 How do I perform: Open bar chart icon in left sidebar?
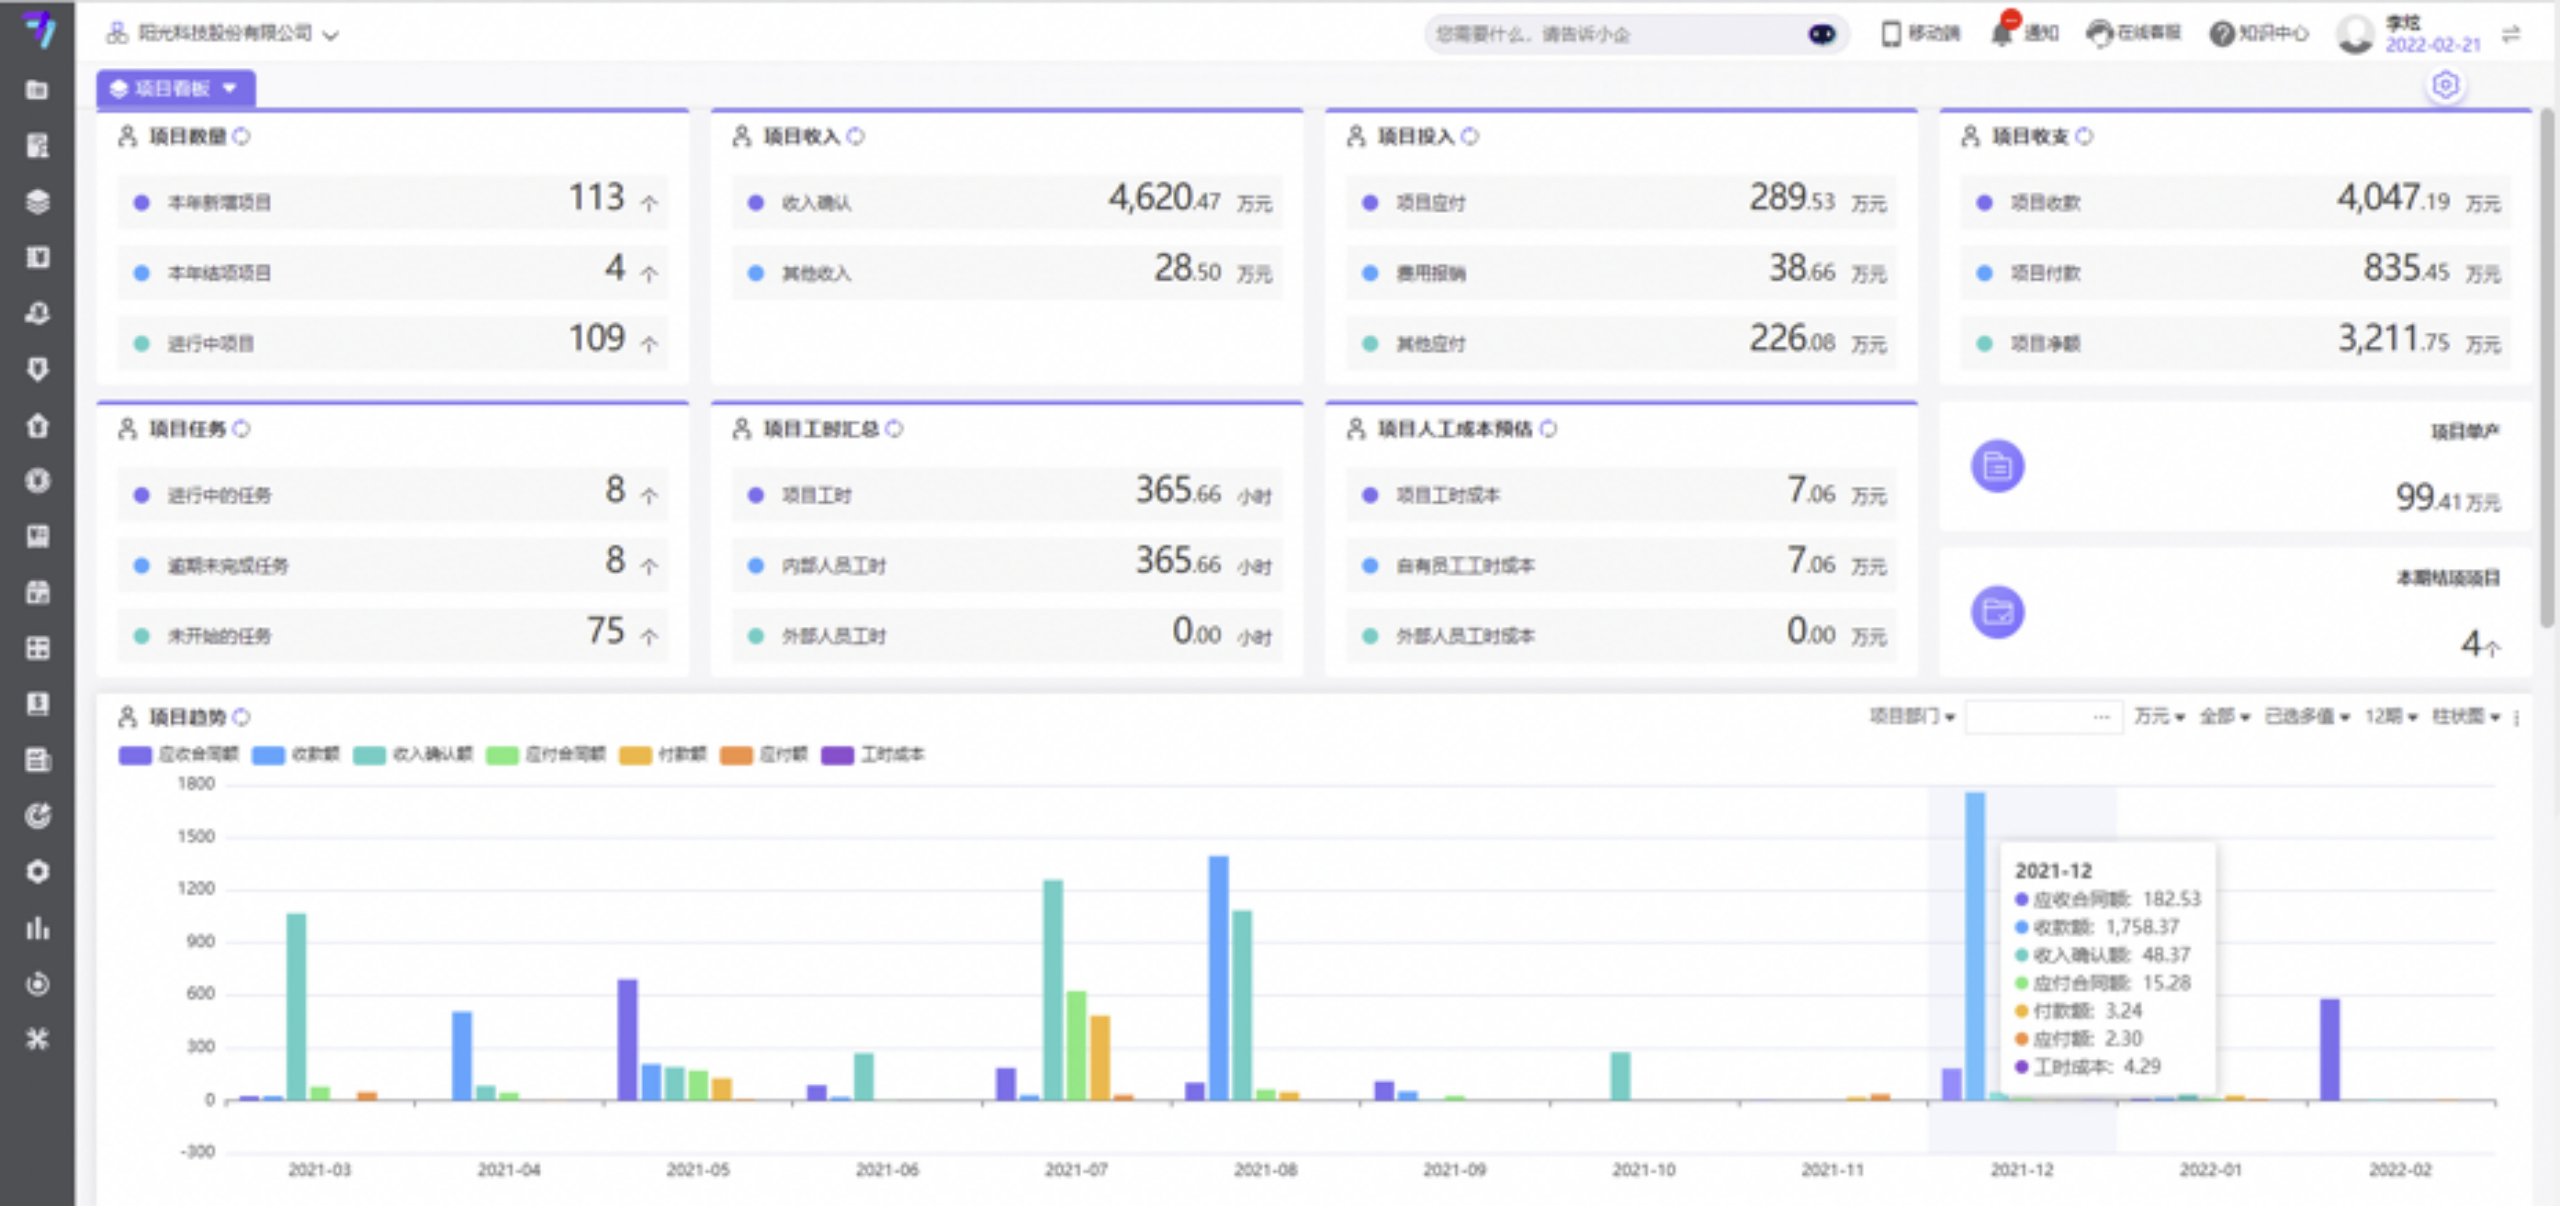pos(37,928)
